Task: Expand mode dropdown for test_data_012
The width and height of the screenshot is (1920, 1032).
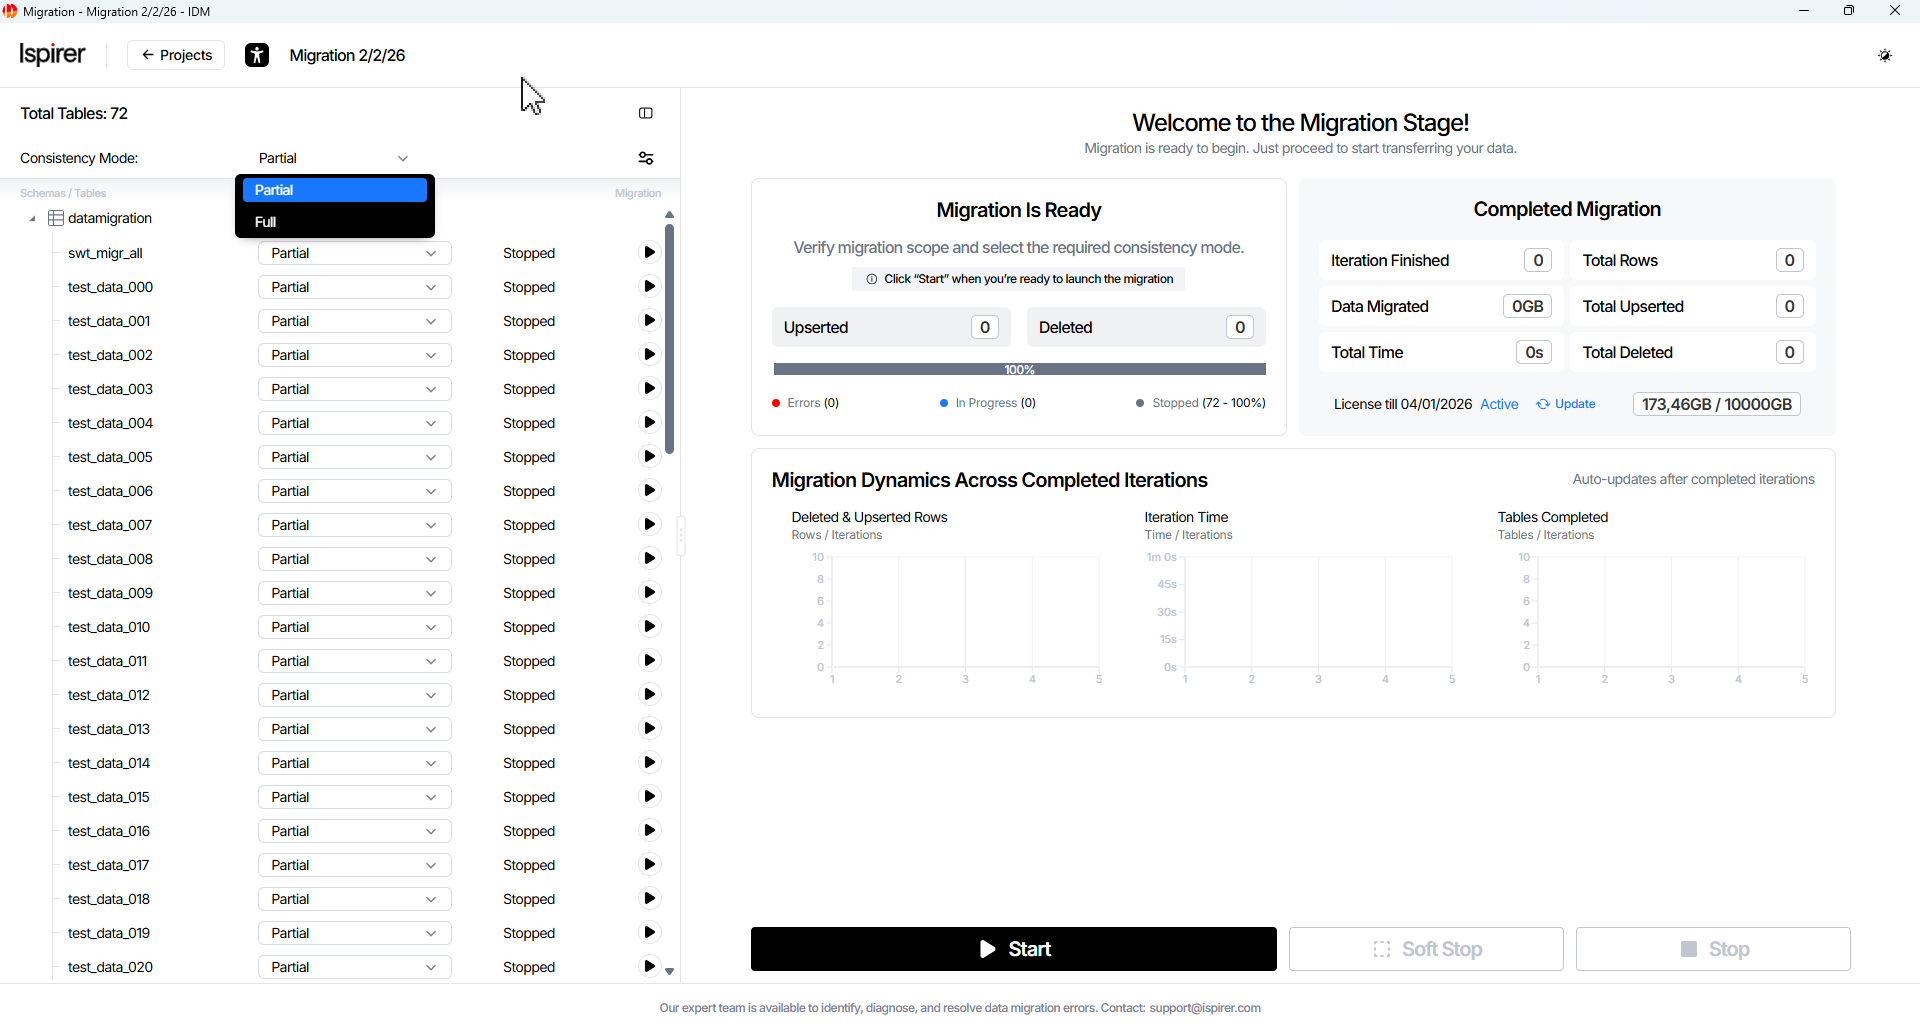Action: coord(354,695)
